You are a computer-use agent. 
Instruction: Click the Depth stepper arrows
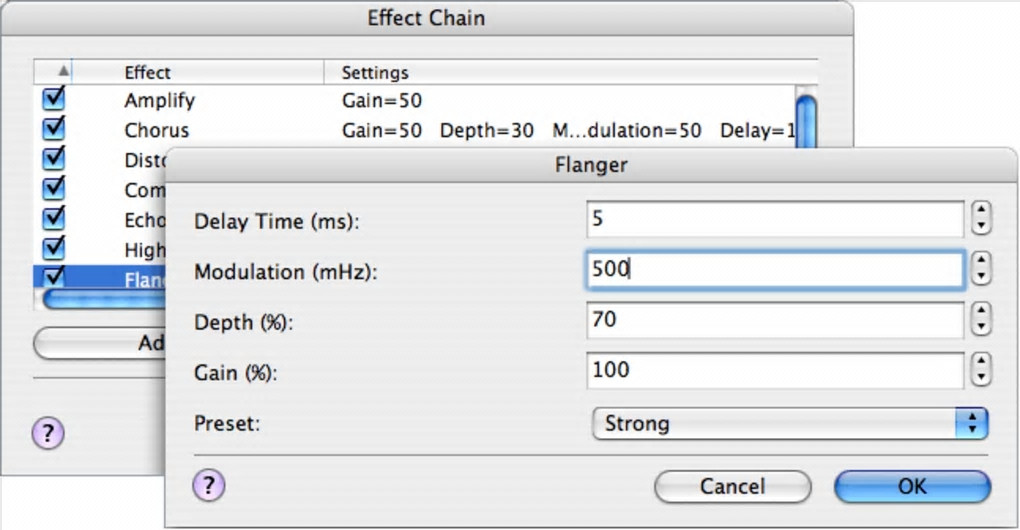click(981, 320)
